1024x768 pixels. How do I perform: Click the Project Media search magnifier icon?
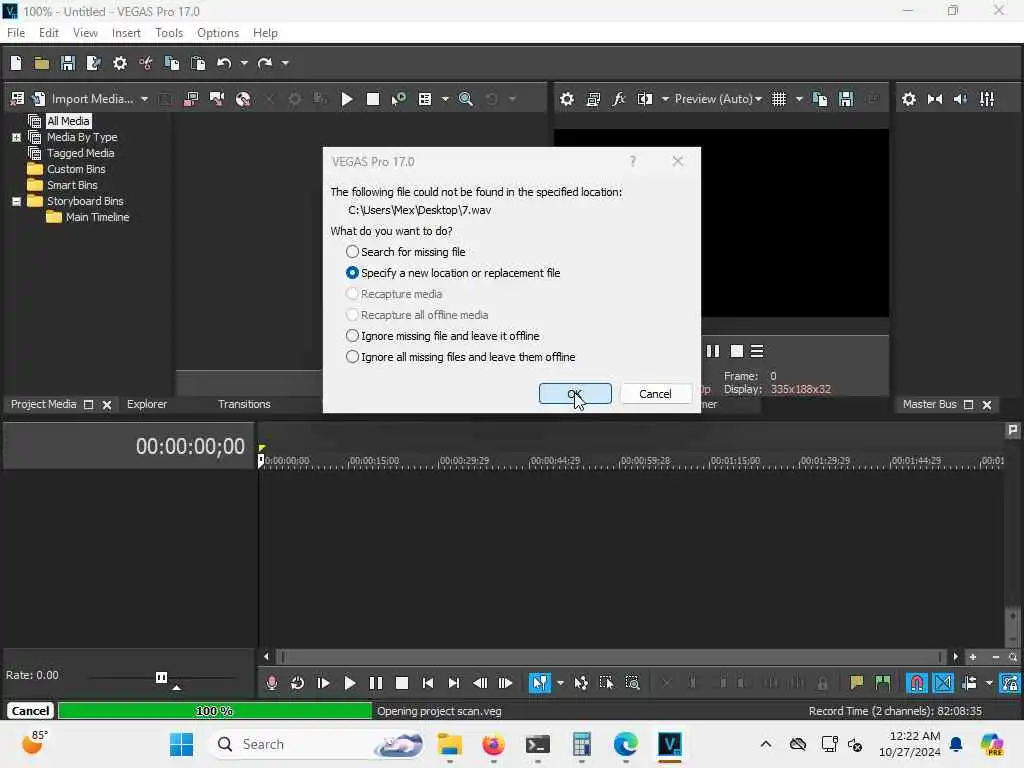coord(466,99)
